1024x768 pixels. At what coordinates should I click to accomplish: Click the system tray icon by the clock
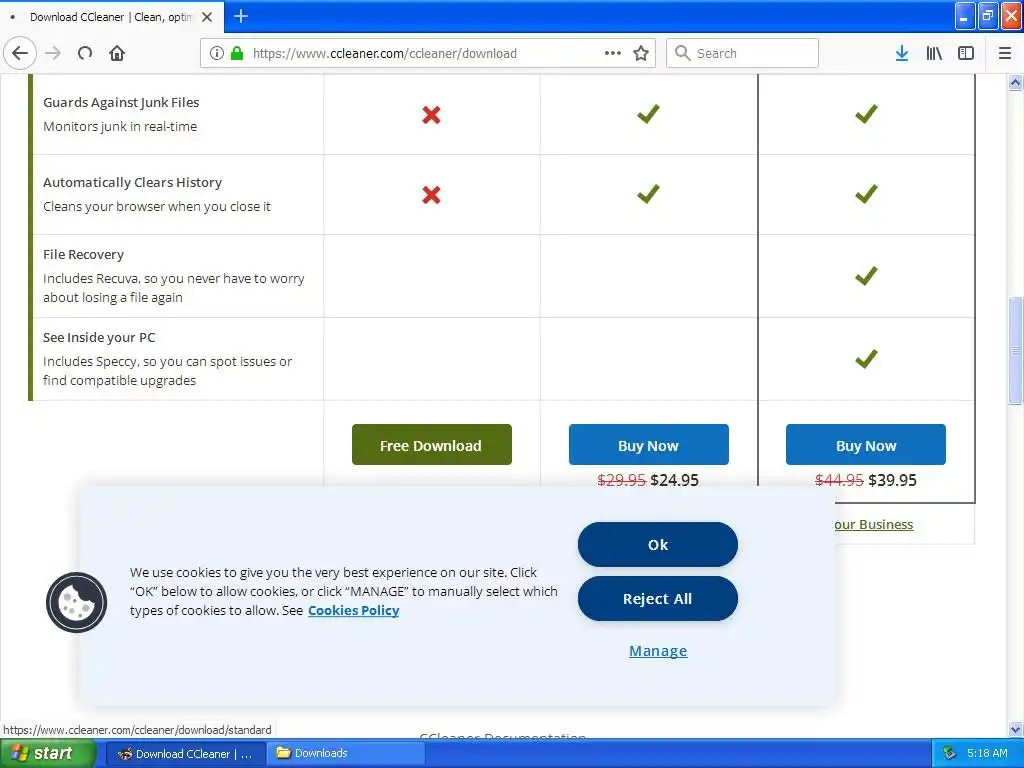click(x=949, y=754)
